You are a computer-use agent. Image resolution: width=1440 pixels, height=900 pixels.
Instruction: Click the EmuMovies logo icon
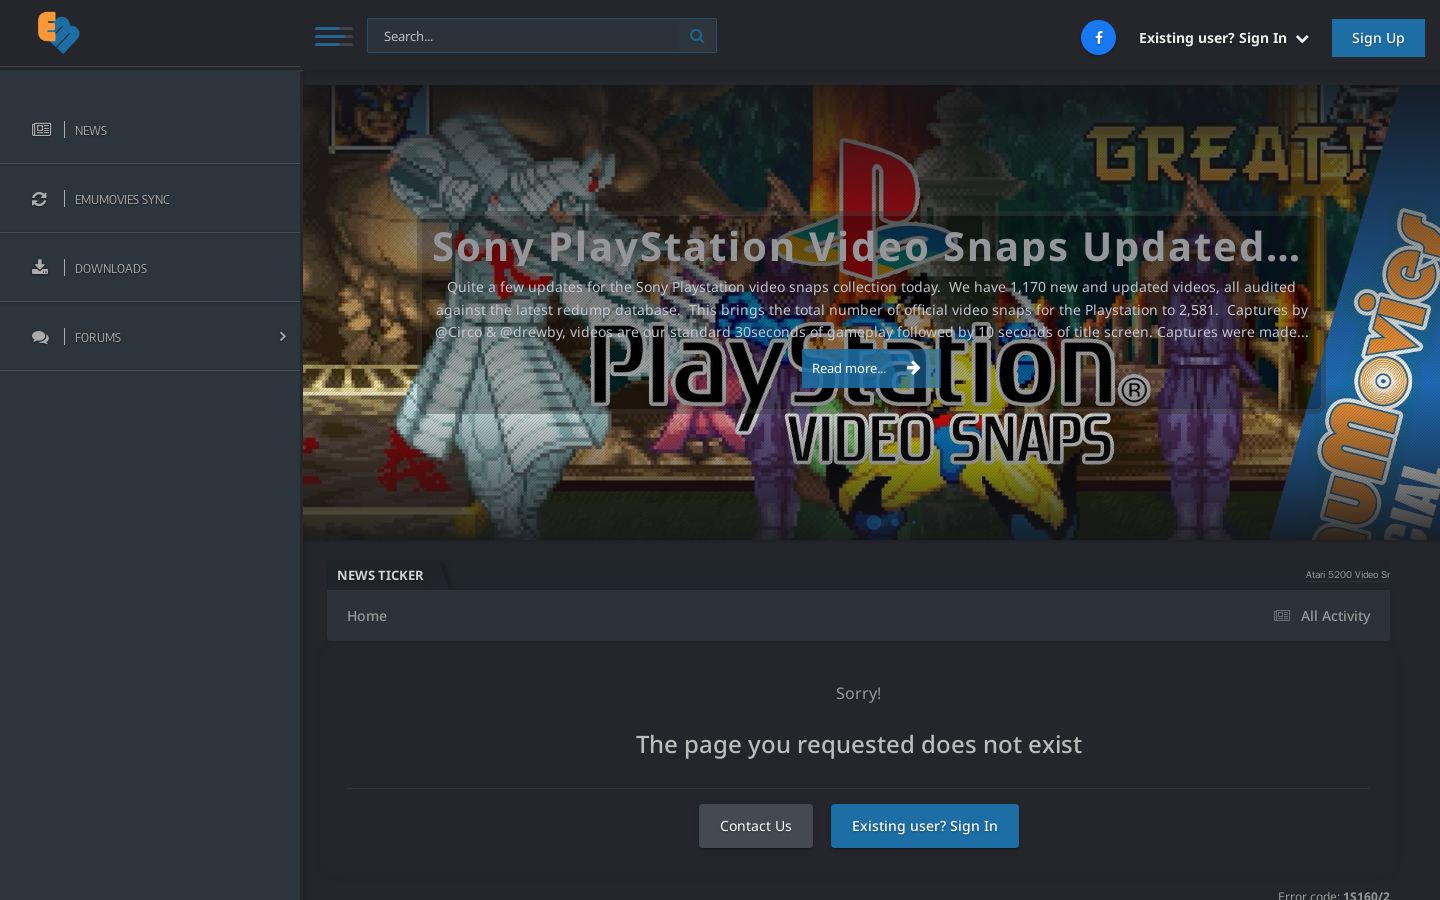(58, 33)
